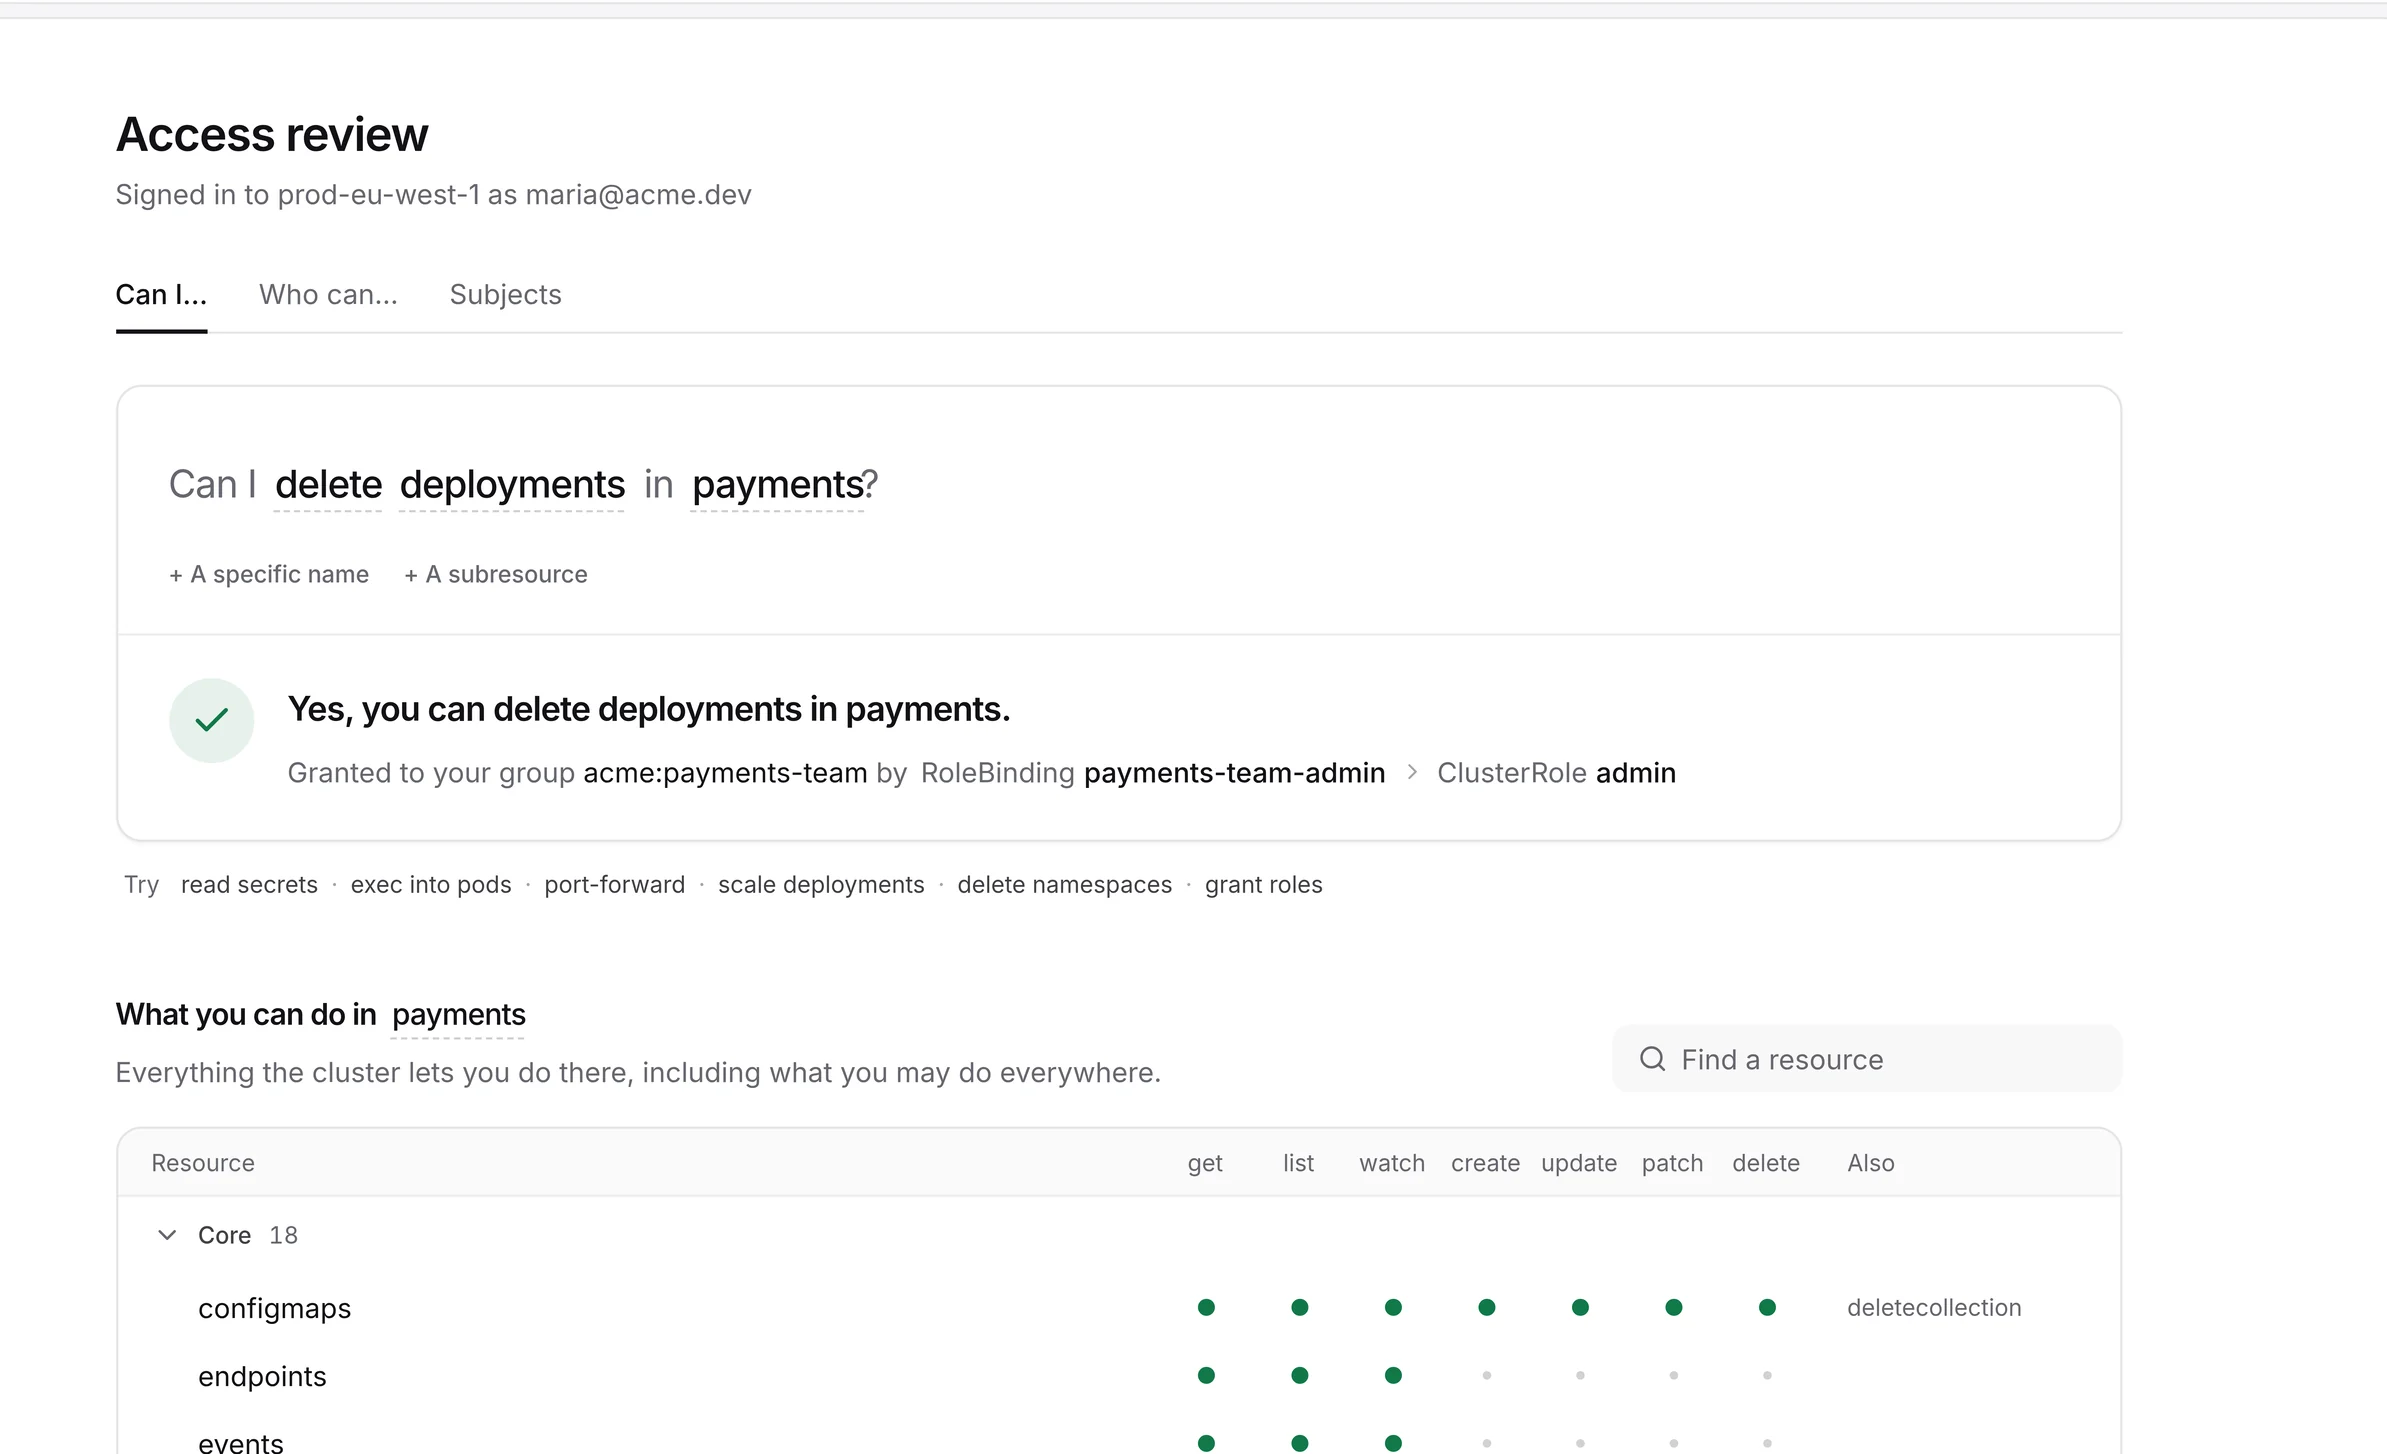Click events 'get' permission dot

[x=1206, y=1443]
